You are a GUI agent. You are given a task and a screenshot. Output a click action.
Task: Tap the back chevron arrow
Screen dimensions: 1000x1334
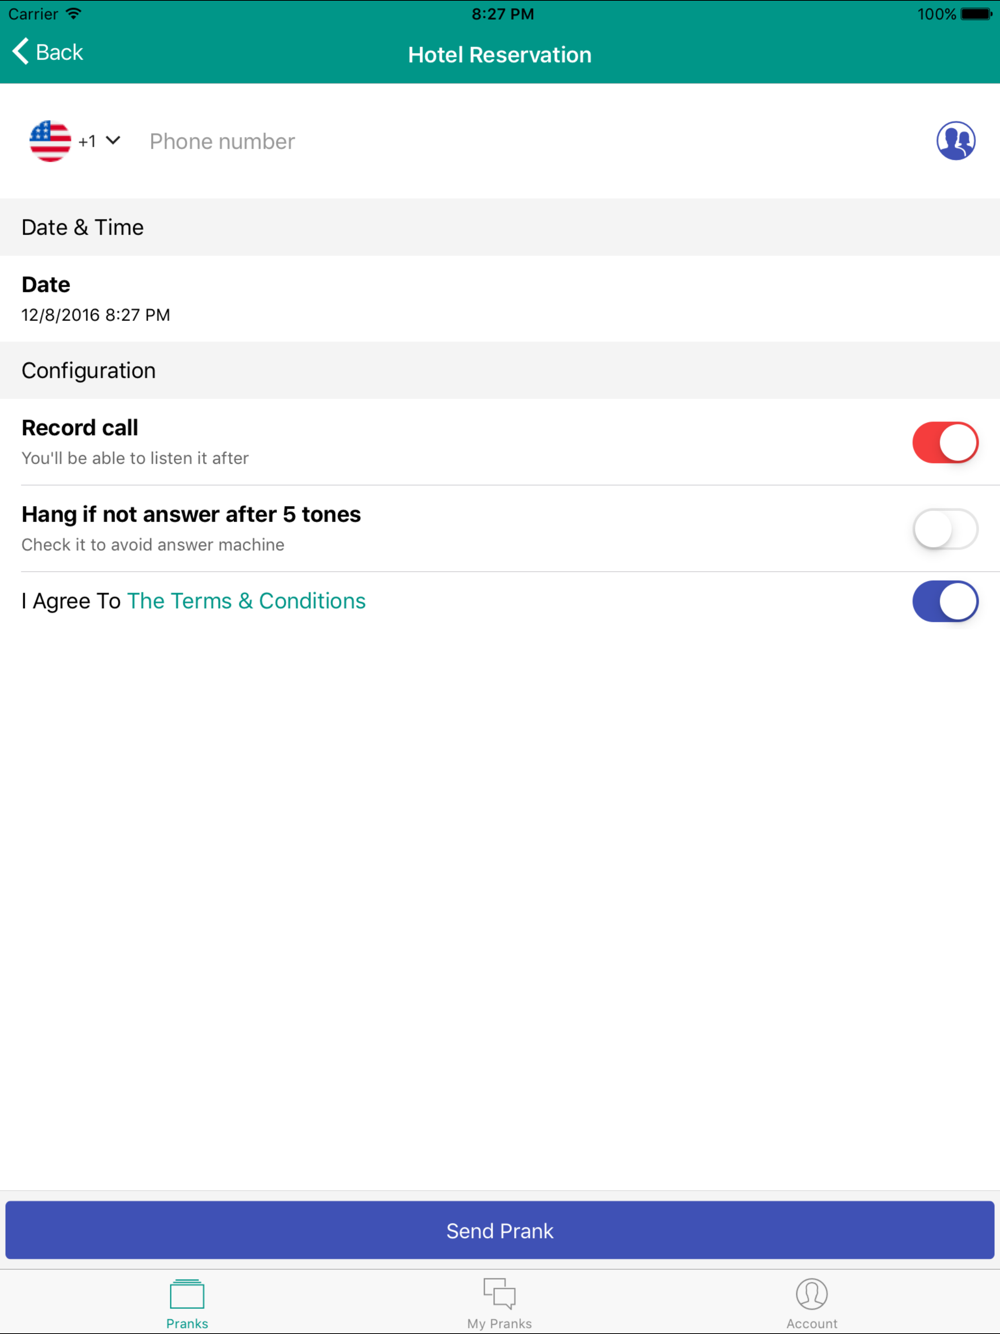(x=20, y=52)
